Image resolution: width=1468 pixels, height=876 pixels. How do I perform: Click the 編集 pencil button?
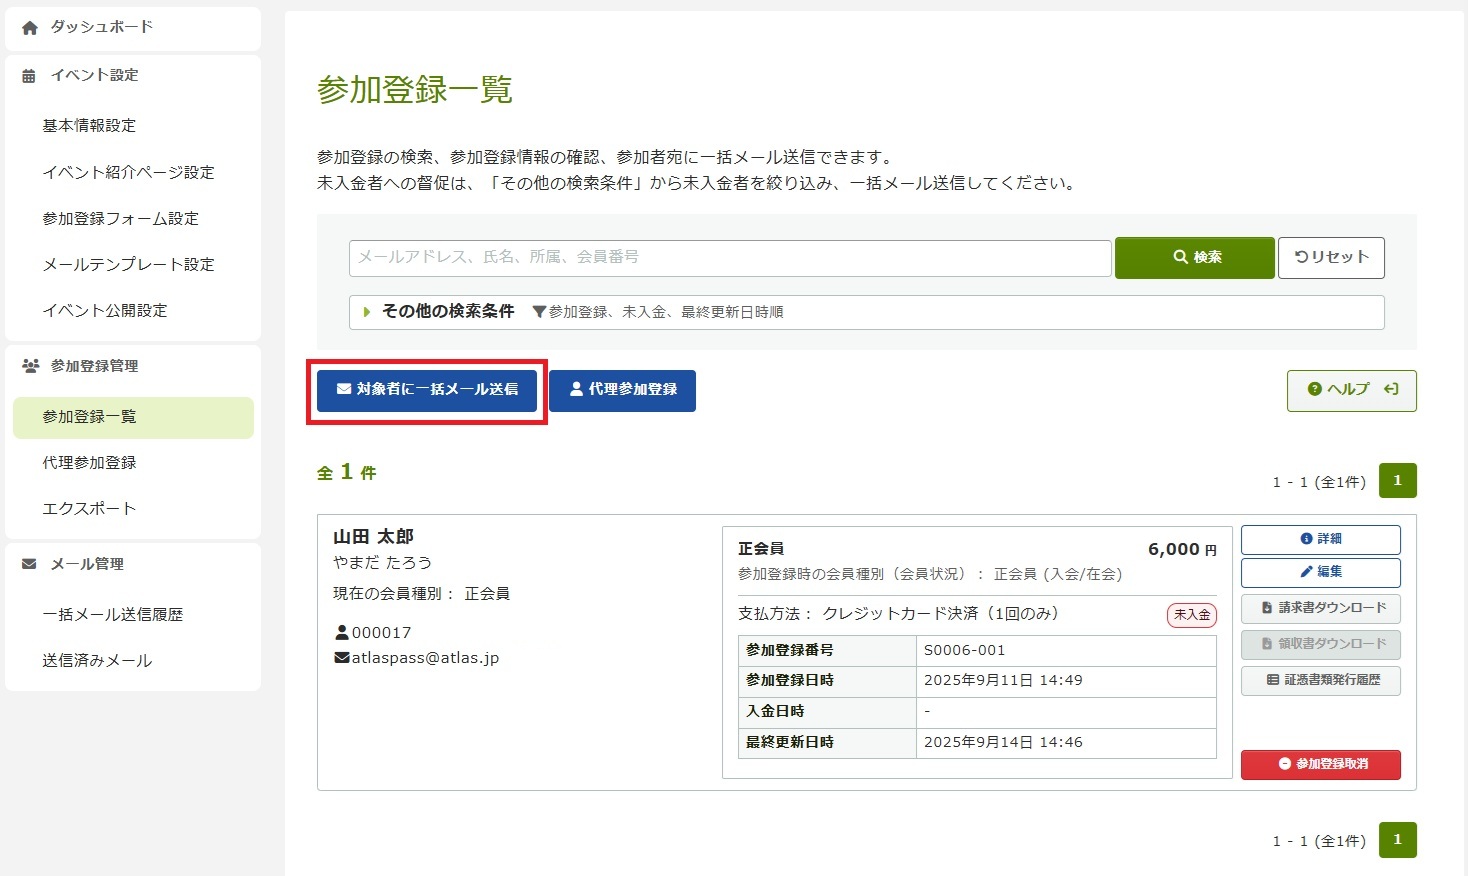point(1320,572)
